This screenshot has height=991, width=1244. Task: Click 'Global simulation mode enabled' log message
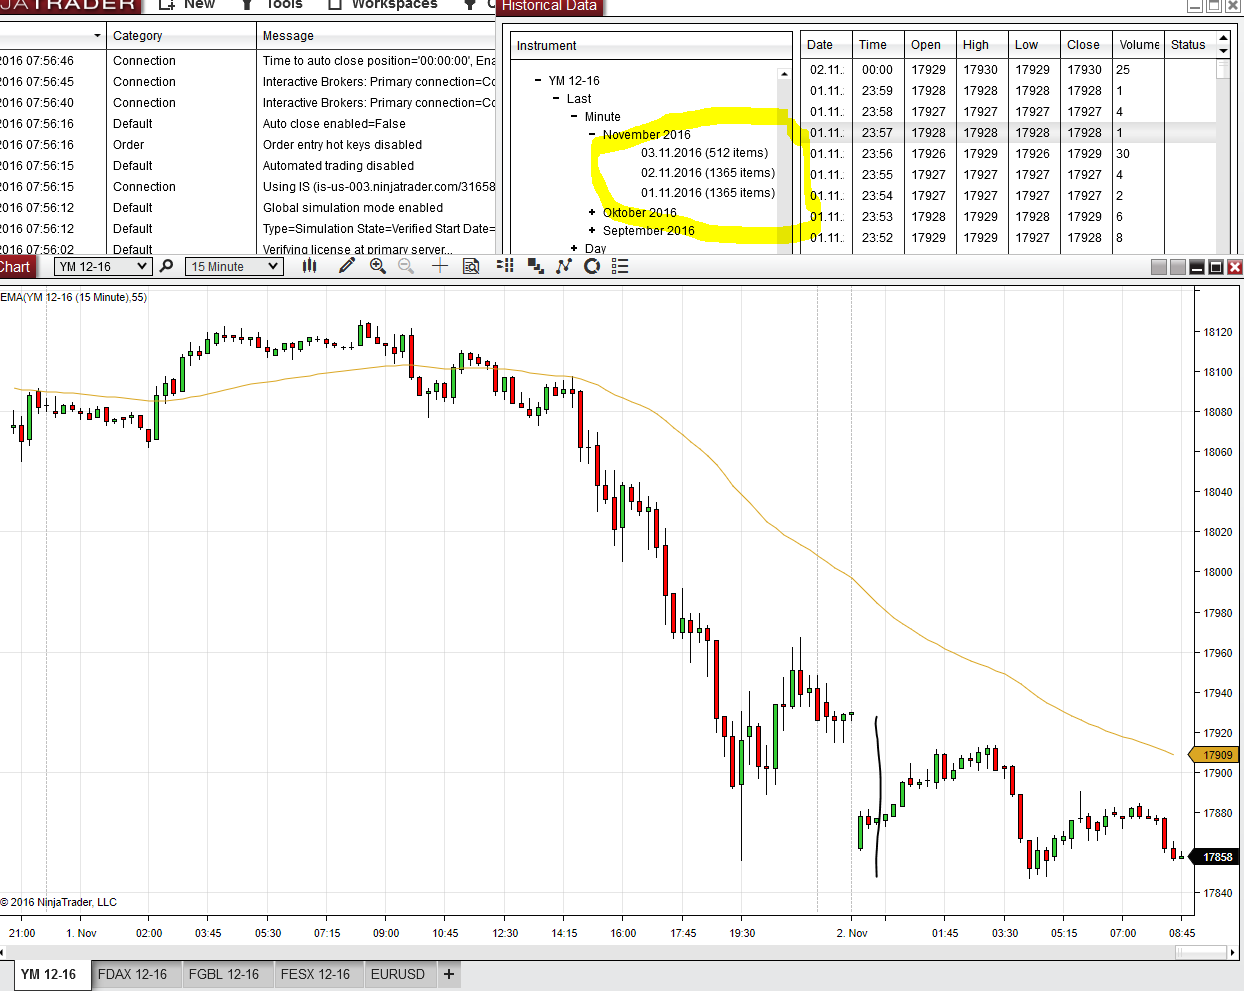pos(353,208)
